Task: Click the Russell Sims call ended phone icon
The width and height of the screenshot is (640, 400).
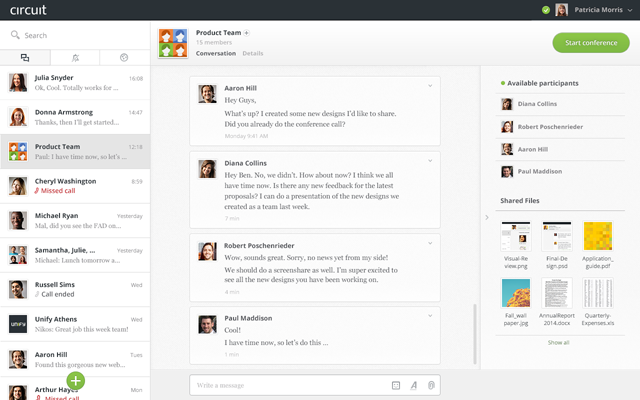Action: 37,294
